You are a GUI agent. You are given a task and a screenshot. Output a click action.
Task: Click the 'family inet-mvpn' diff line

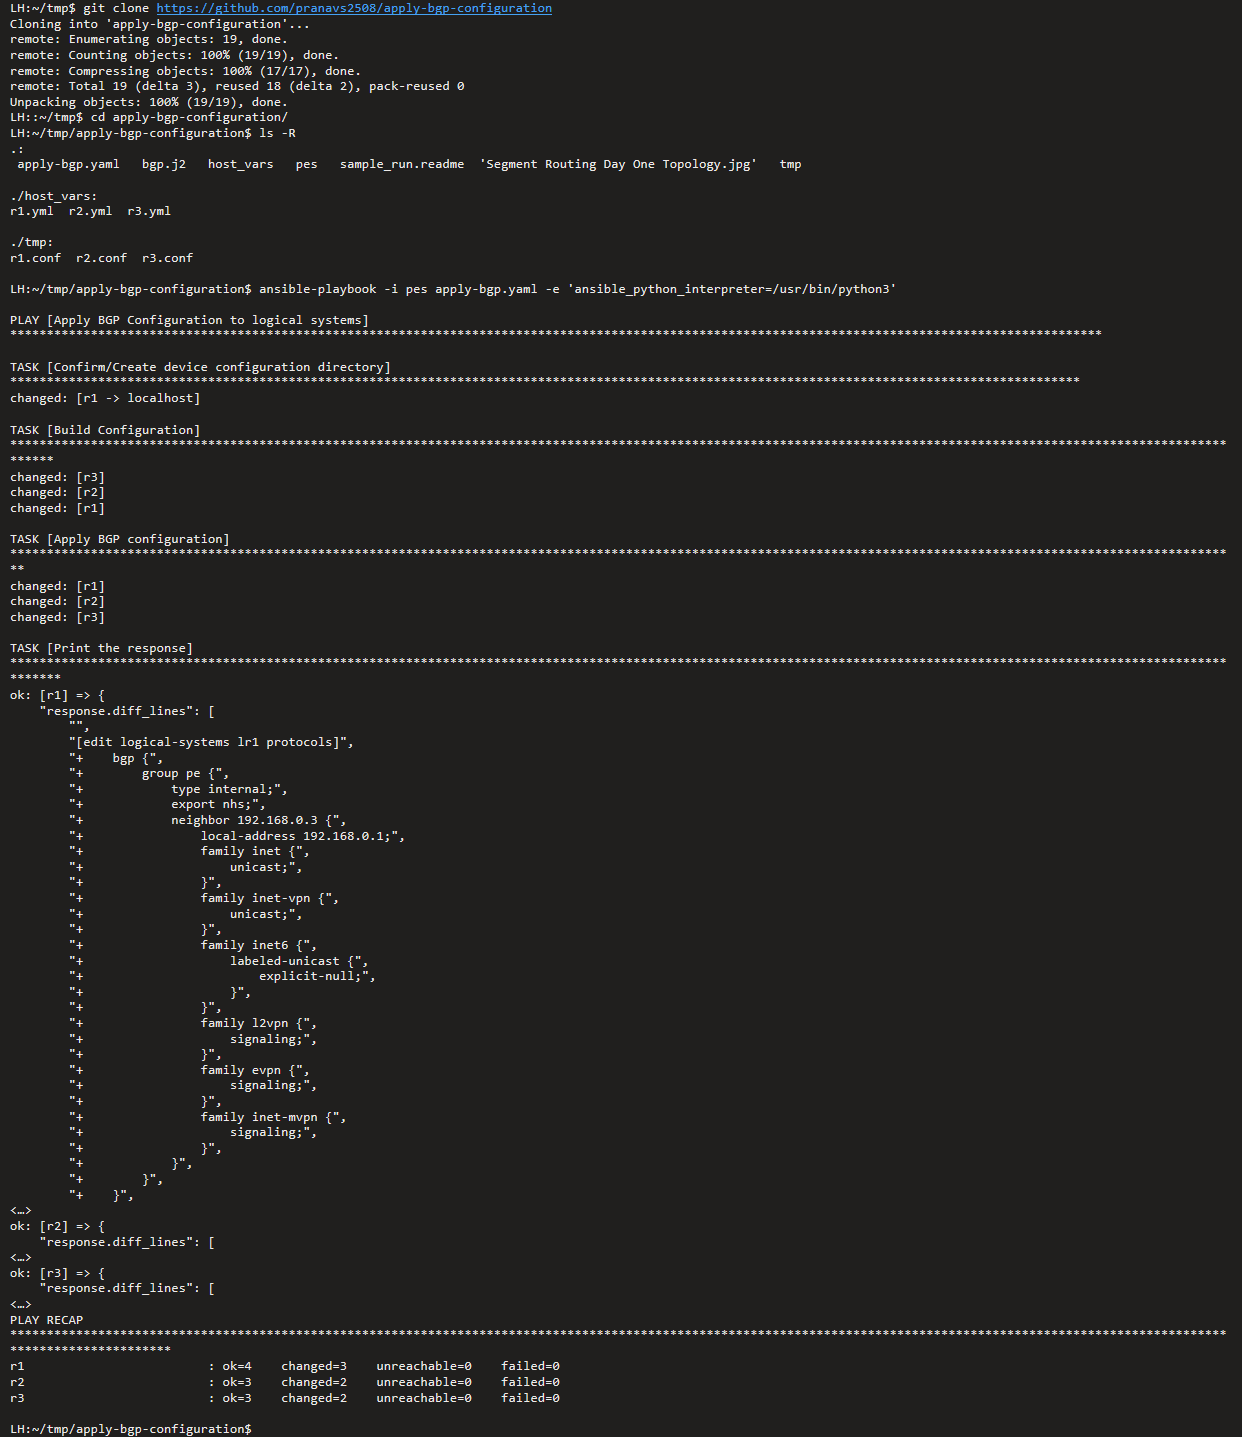click(x=273, y=1117)
